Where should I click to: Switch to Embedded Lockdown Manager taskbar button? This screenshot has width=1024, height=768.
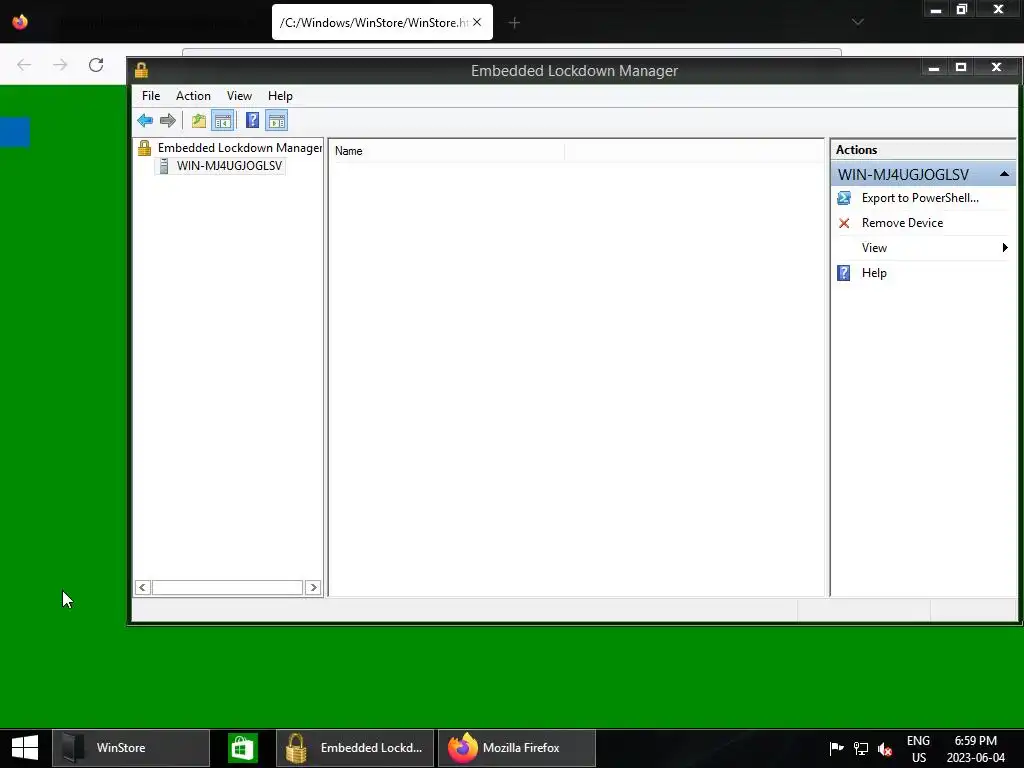[355, 748]
